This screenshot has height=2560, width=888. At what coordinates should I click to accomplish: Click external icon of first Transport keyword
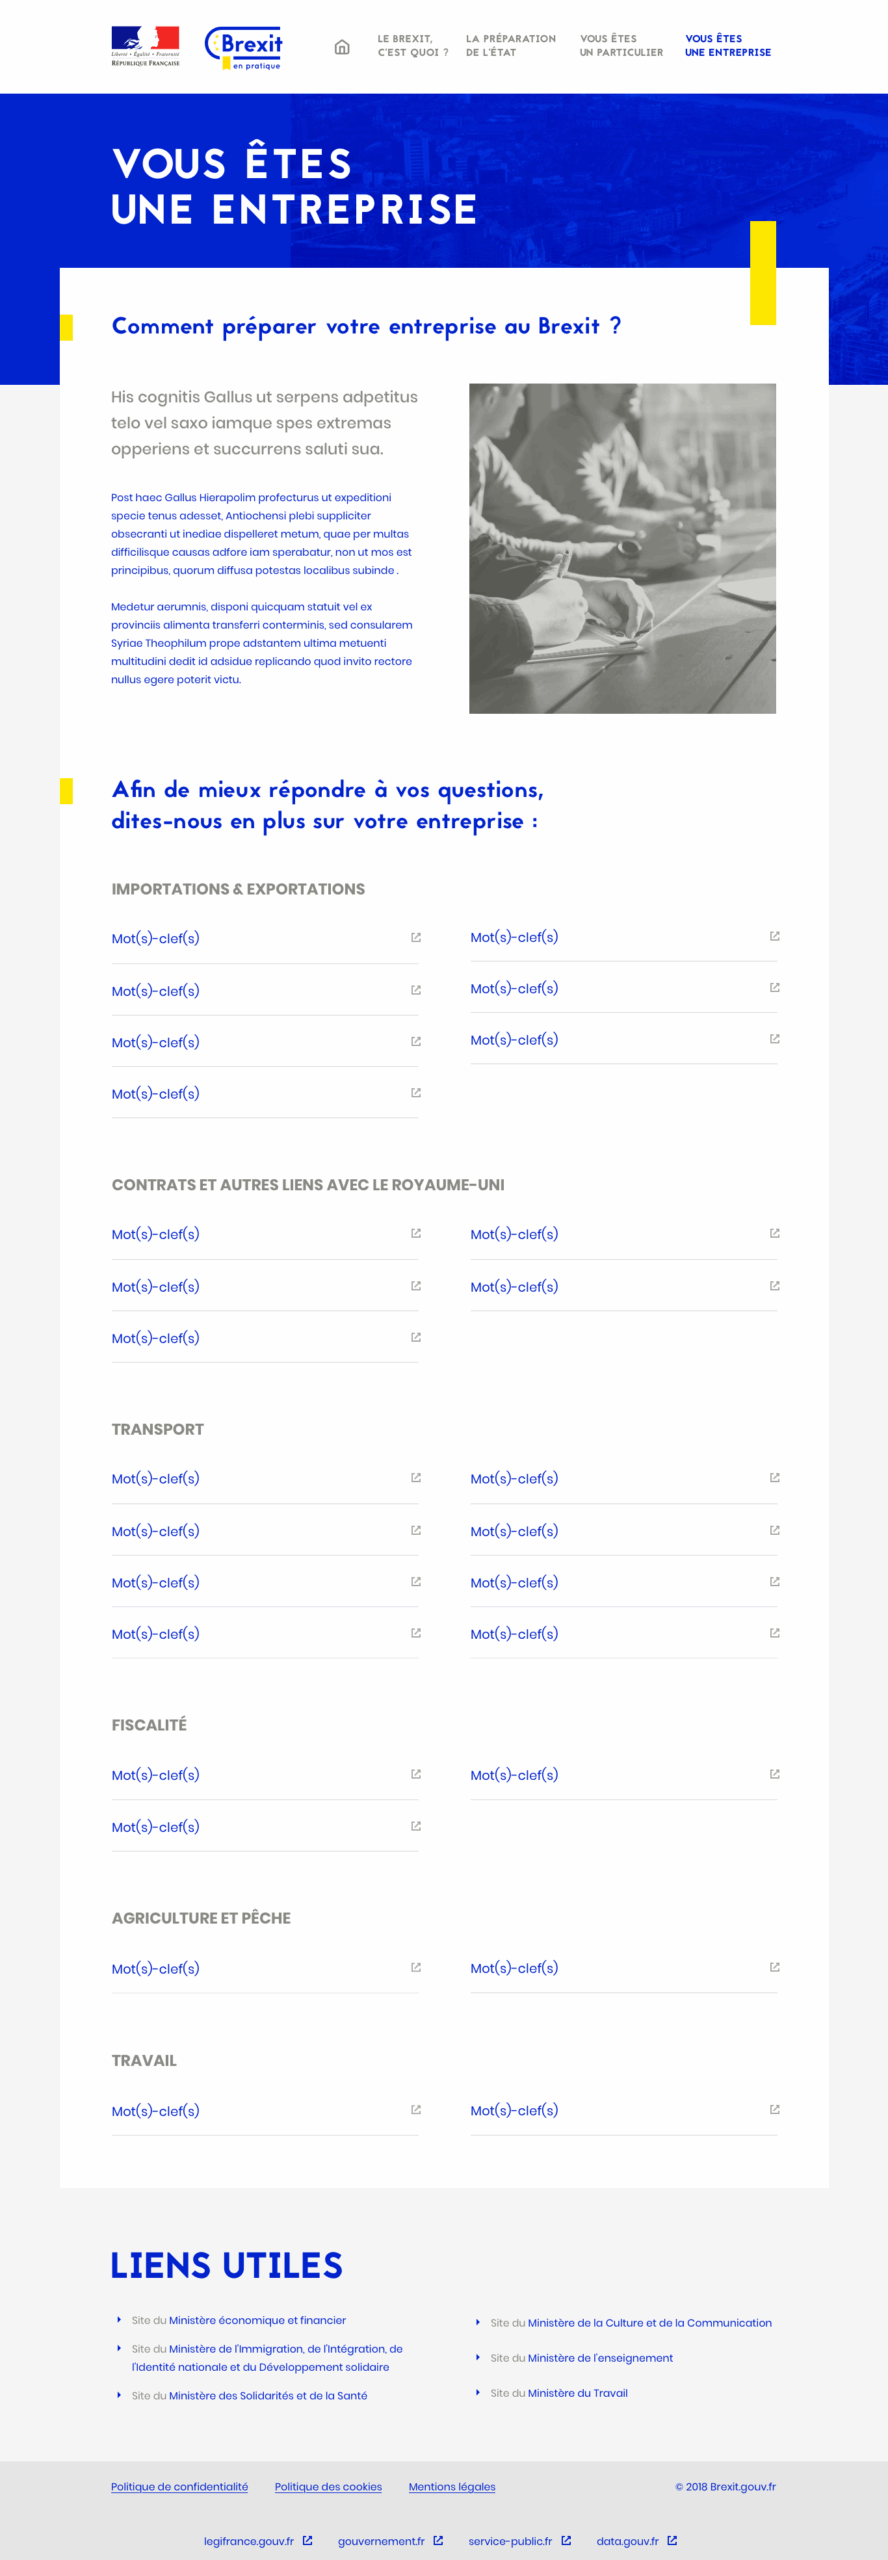[416, 1477]
